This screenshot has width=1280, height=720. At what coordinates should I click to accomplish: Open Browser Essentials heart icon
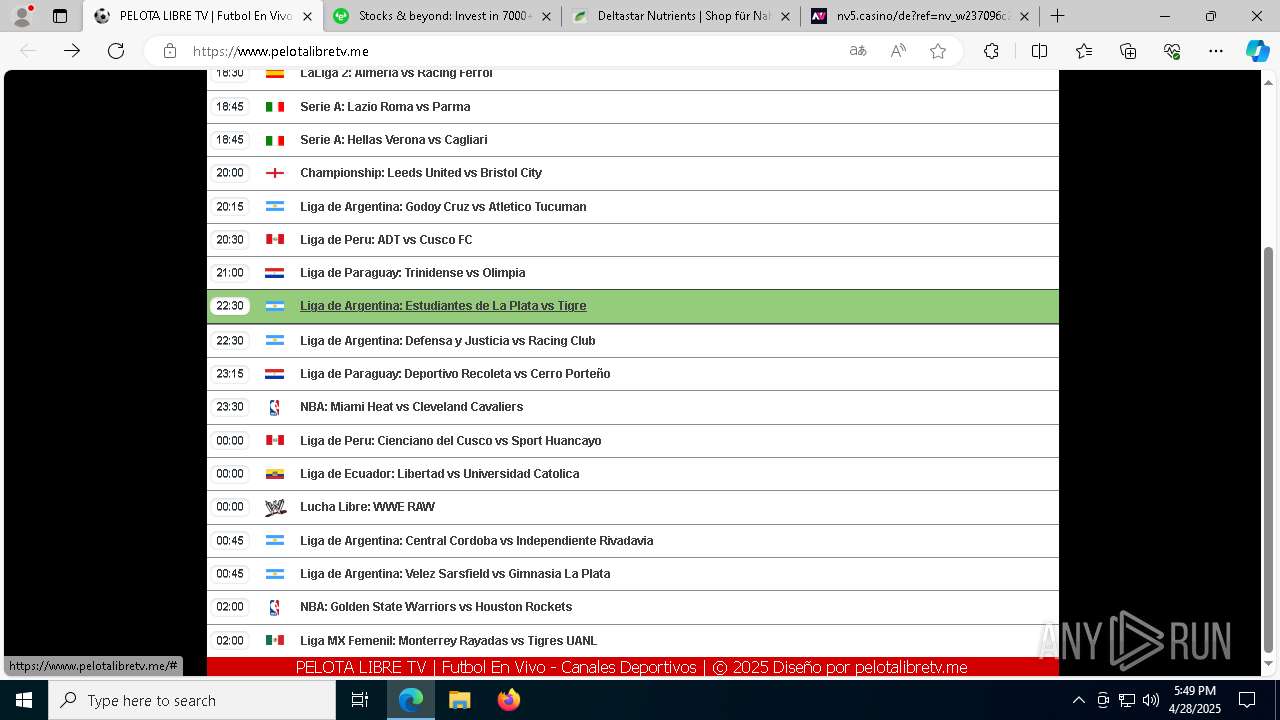[x=1172, y=51]
